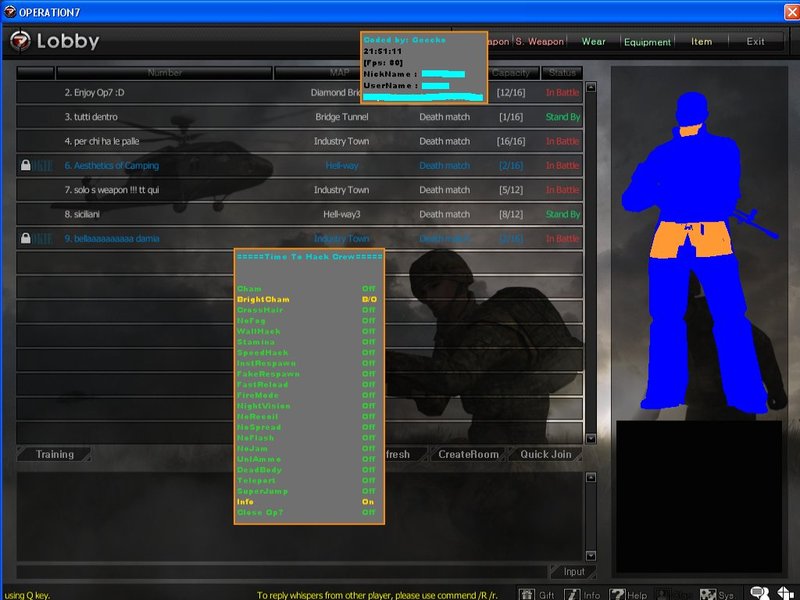The image size is (800, 600).
Task: Toggle the UnlAmmo option
Action: (307, 459)
